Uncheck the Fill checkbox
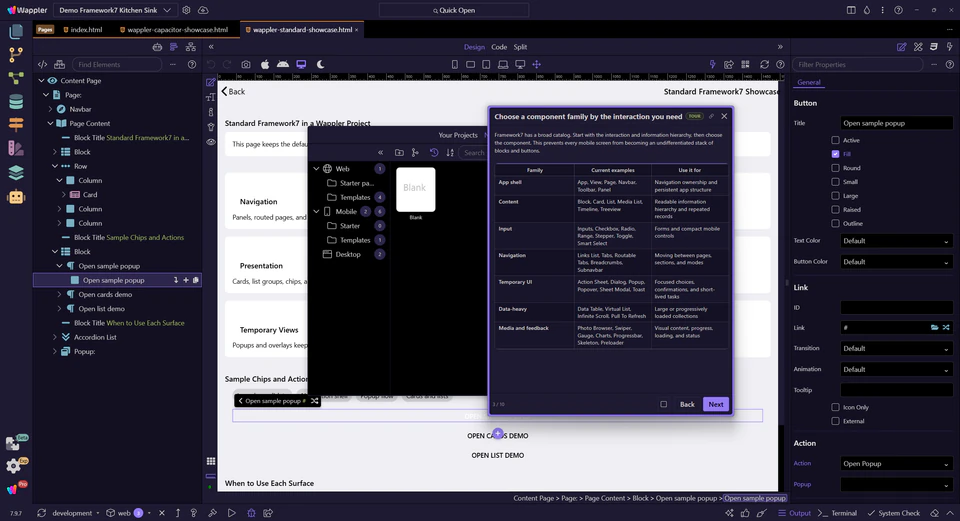The height and width of the screenshot is (521, 960). click(835, 154)
